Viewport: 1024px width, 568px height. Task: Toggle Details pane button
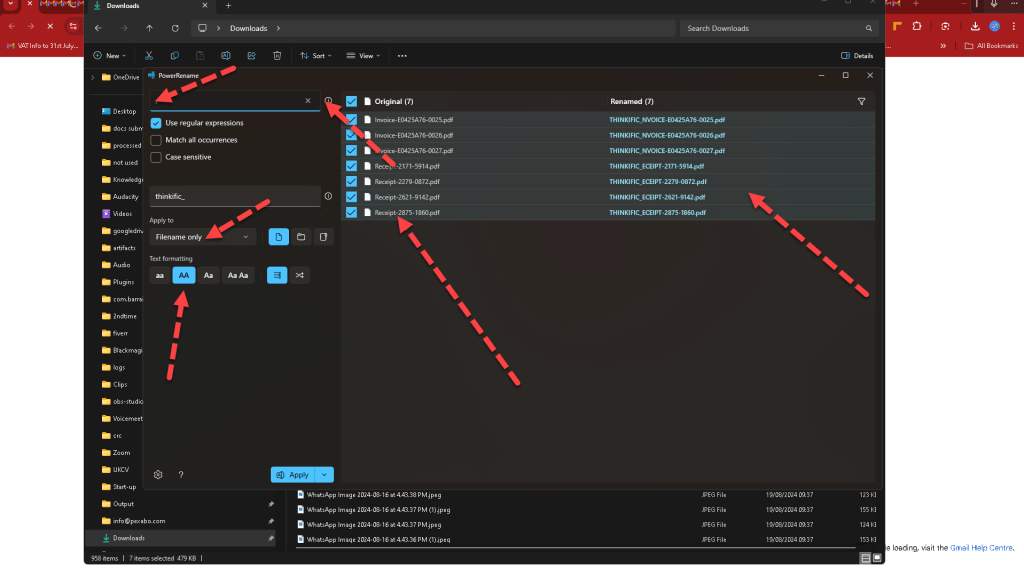(857, 55)
